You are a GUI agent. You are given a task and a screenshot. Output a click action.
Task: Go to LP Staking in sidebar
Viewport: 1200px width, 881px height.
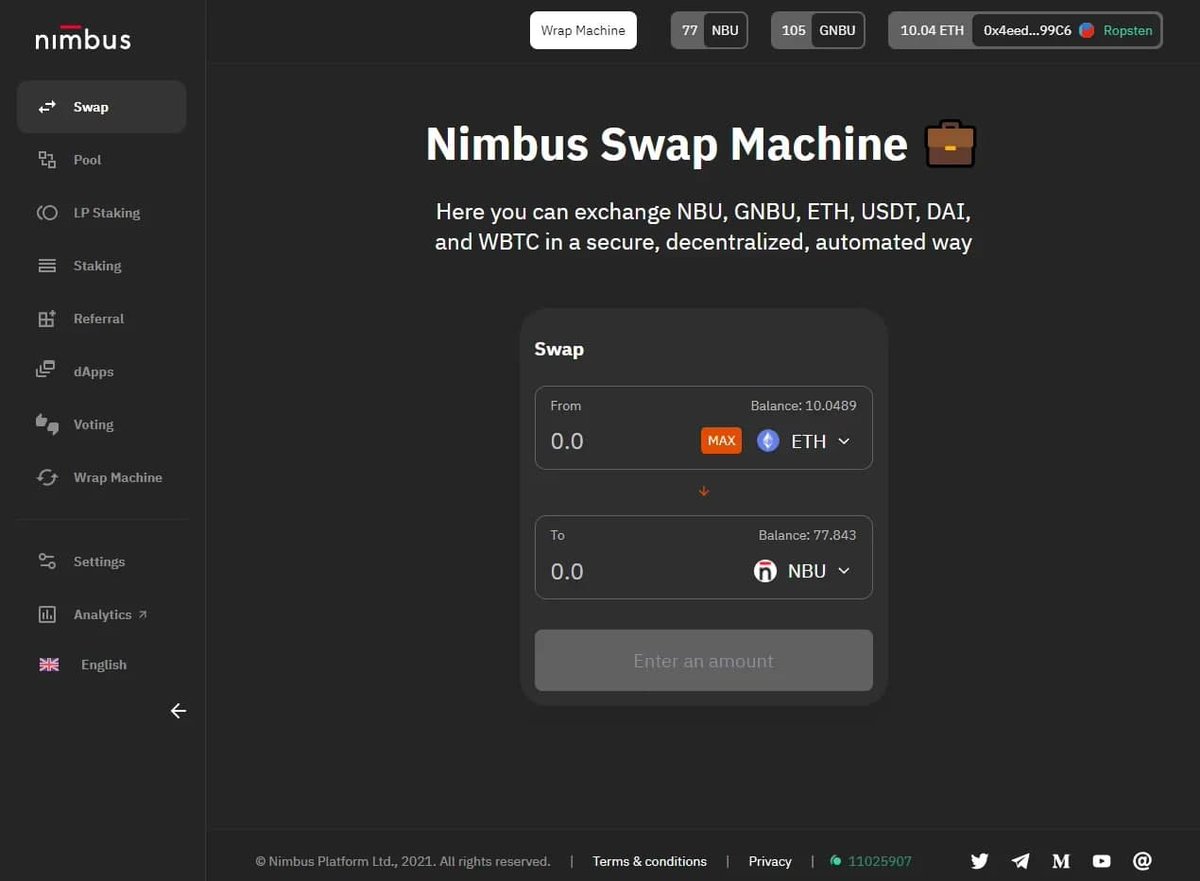pyautogui.click(x=106, y=213)
